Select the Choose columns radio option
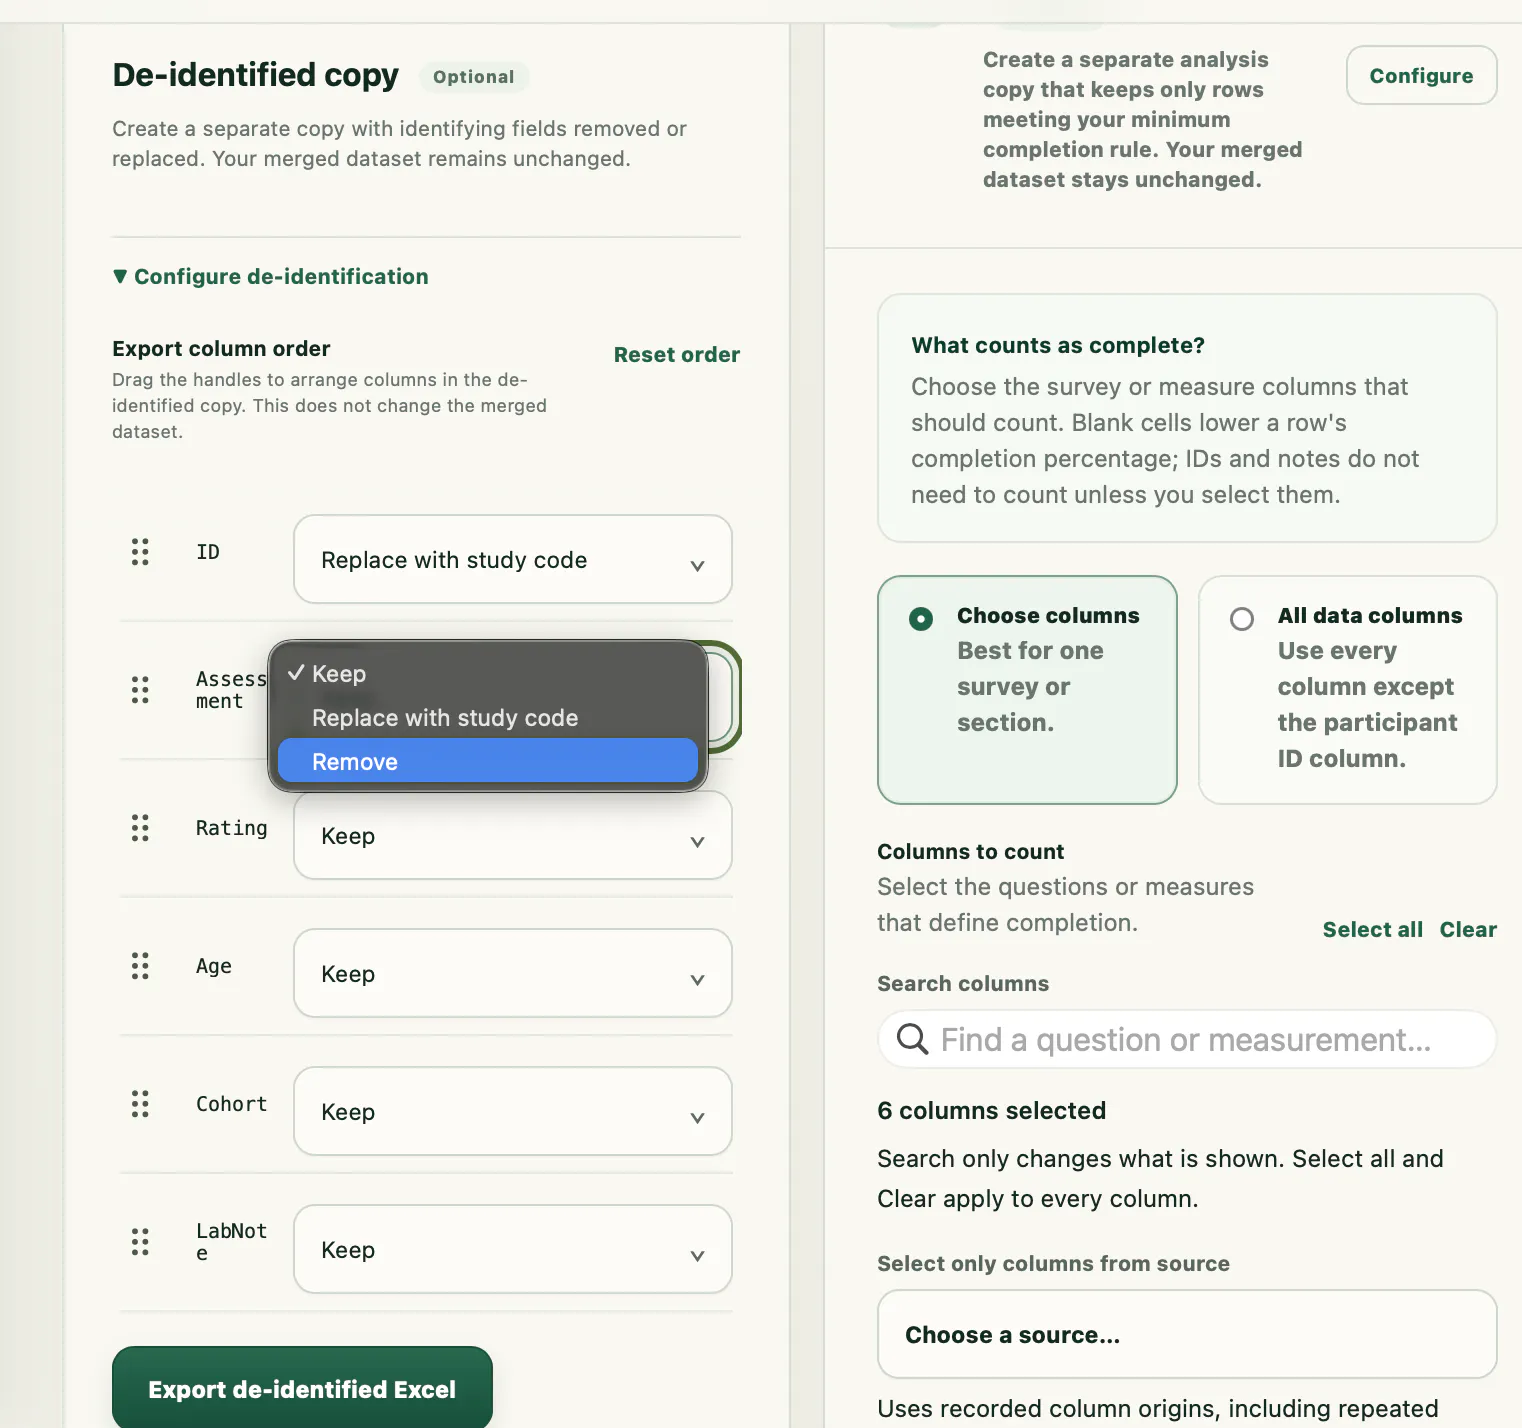This screenshot has height=1428, width=1522. click(921, 619)
